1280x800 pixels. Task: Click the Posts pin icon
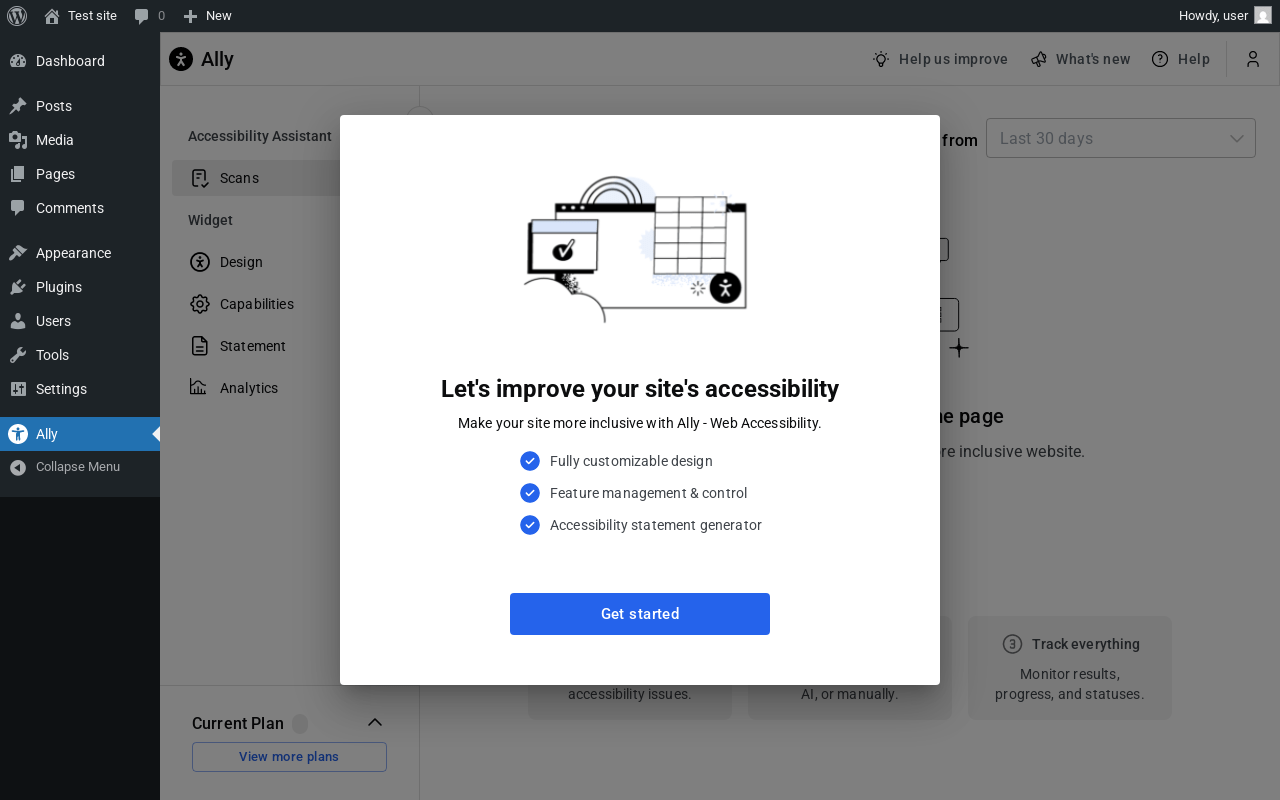pyautogui.click(x=18, y=106)
